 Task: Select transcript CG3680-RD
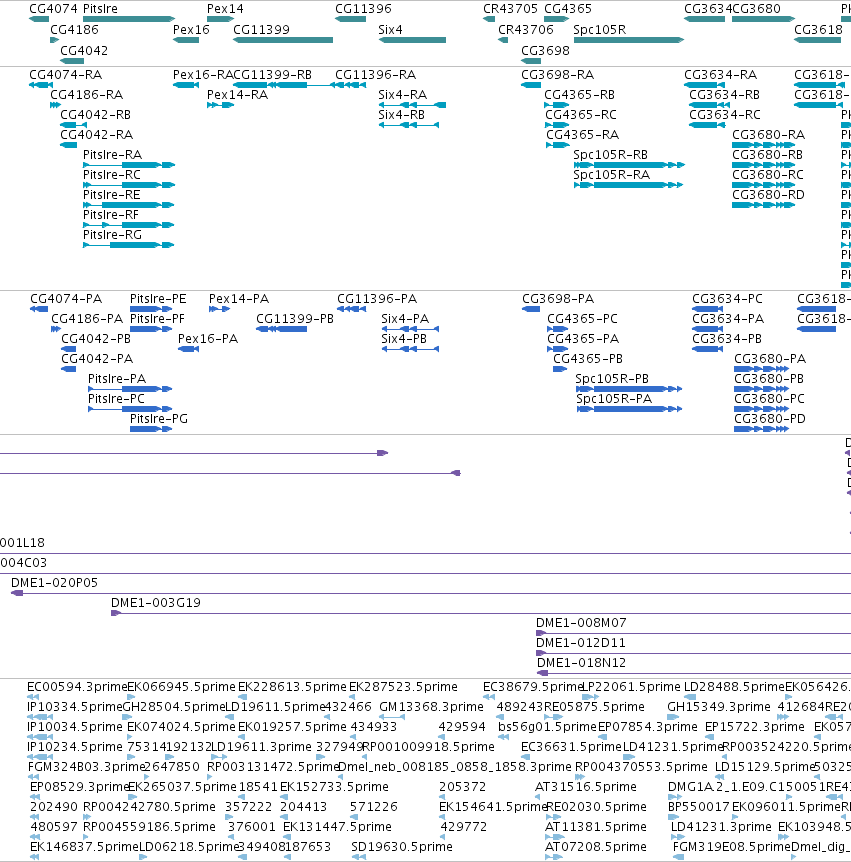764,205
